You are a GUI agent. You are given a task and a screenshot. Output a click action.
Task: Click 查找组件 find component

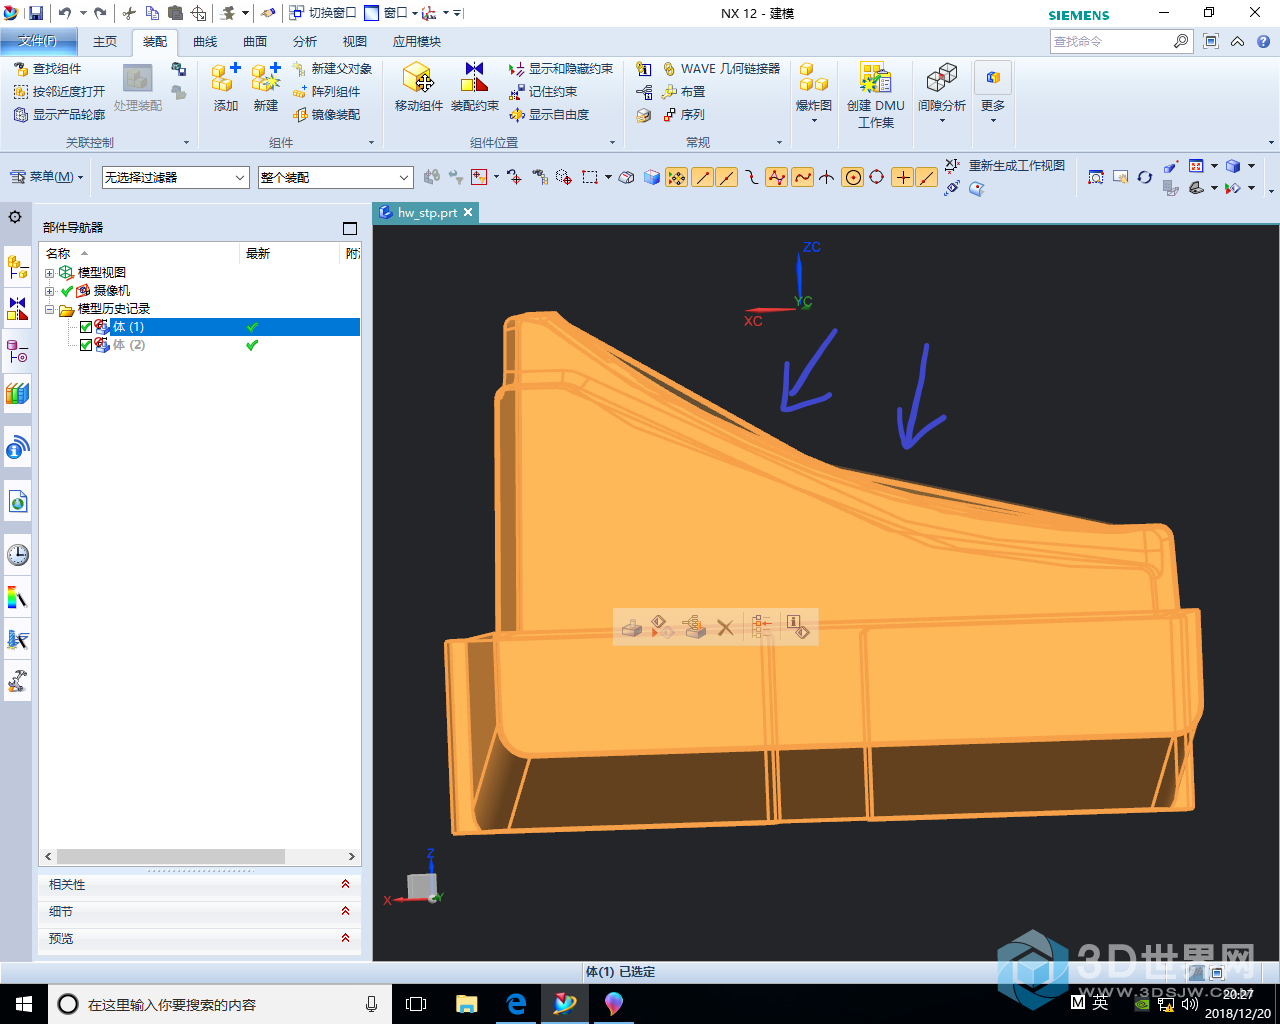[47, 69]
